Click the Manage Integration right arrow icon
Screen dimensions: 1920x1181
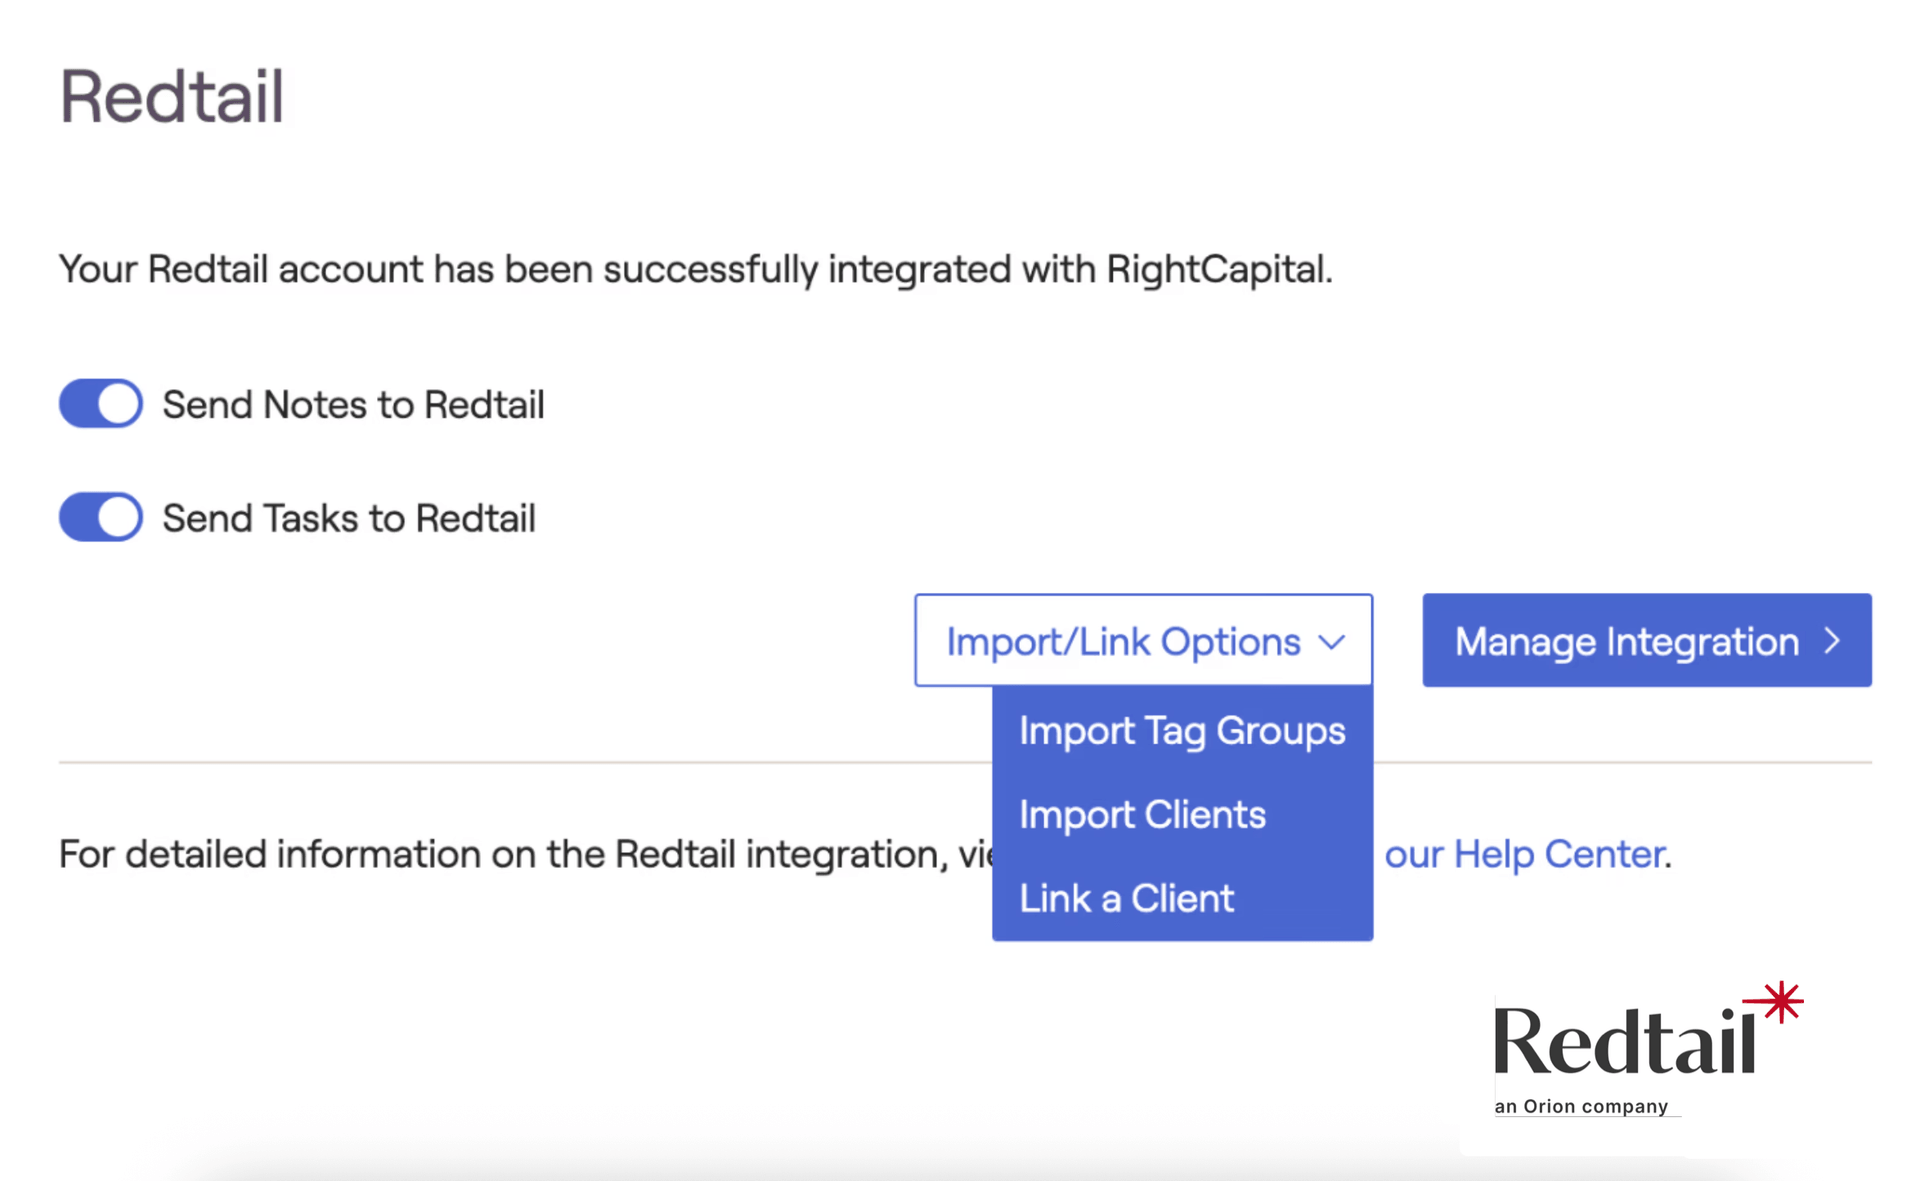(1832, 641)
